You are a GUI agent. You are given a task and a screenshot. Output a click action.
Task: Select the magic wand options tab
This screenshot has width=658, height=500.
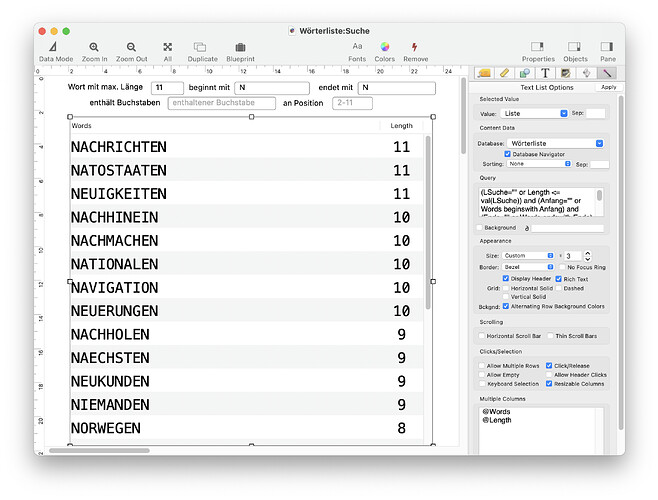[x=607, y=73]
